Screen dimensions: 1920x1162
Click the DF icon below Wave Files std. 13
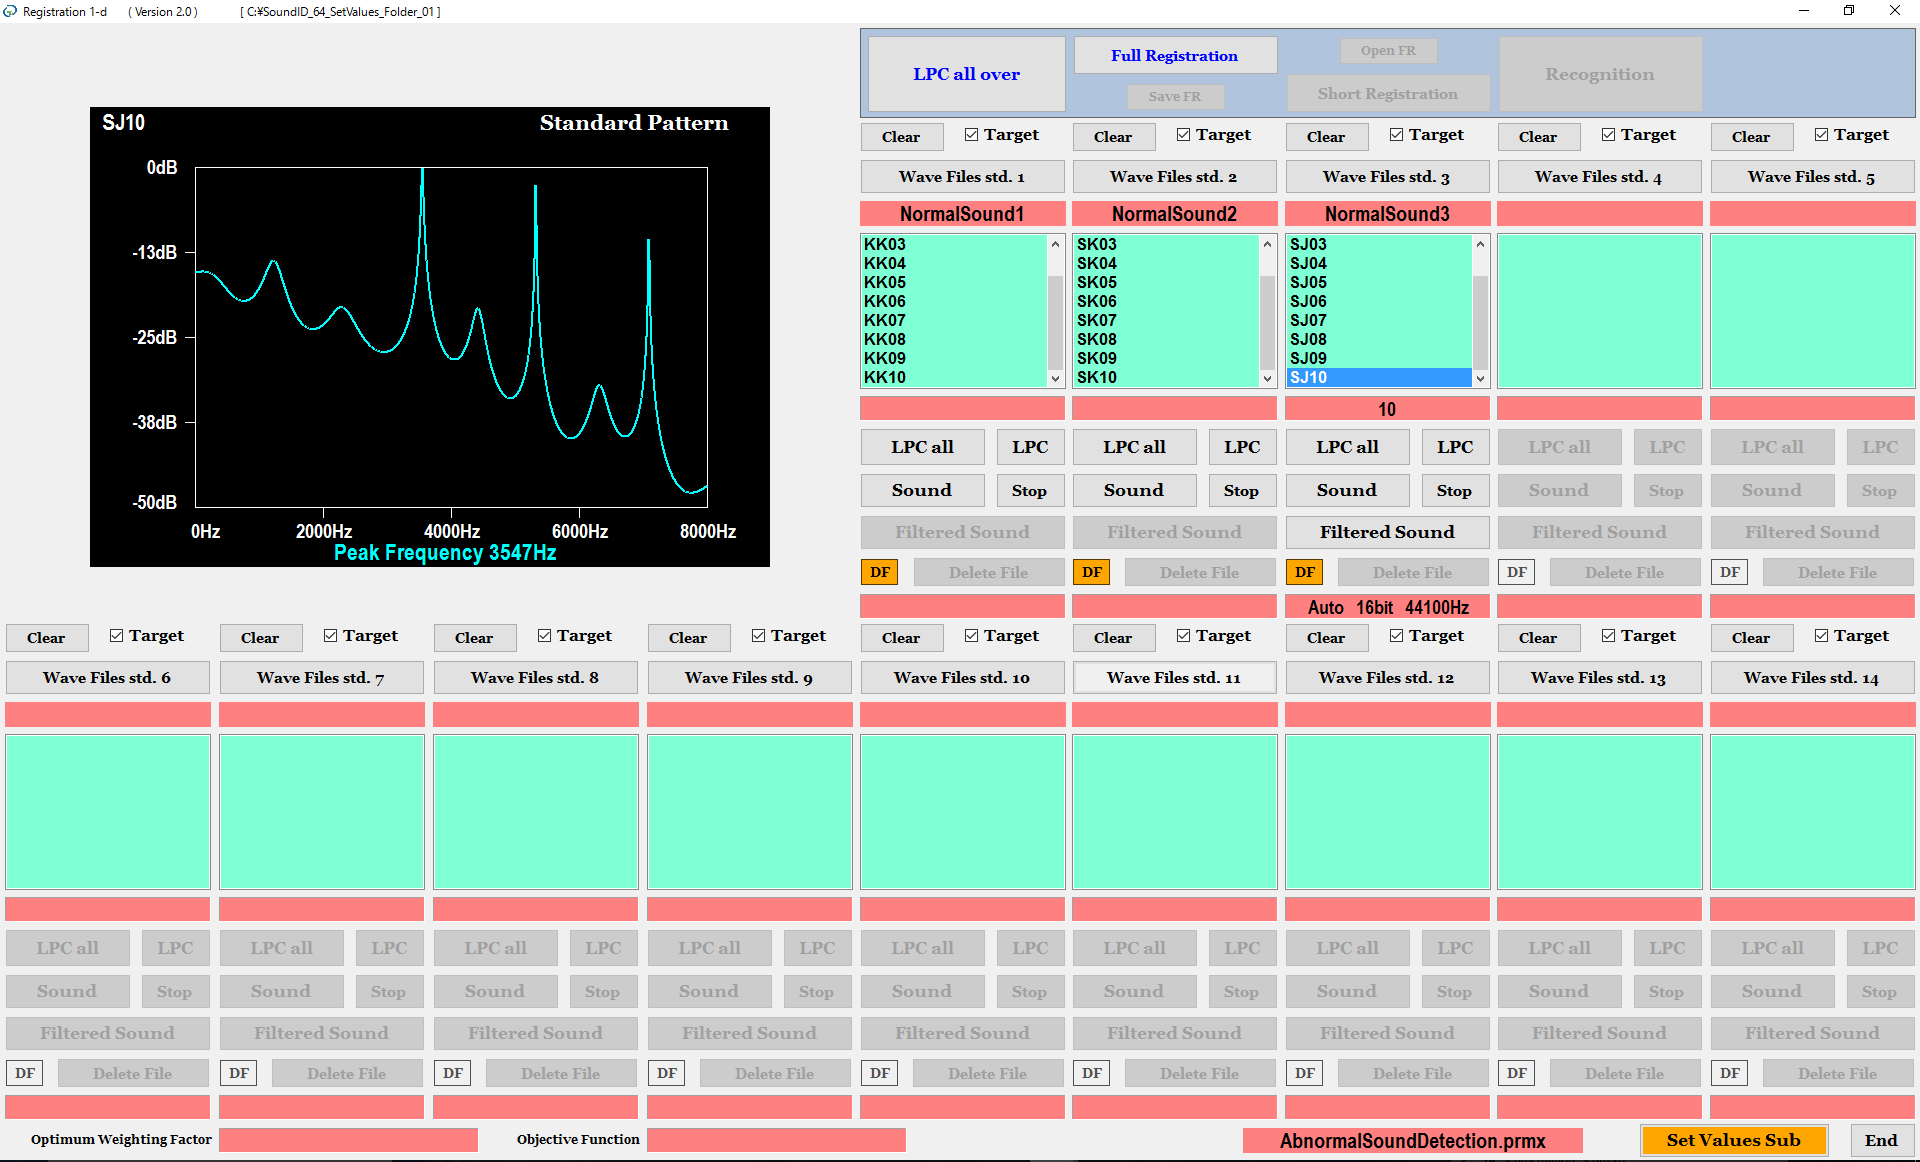pos(1516,1072)
